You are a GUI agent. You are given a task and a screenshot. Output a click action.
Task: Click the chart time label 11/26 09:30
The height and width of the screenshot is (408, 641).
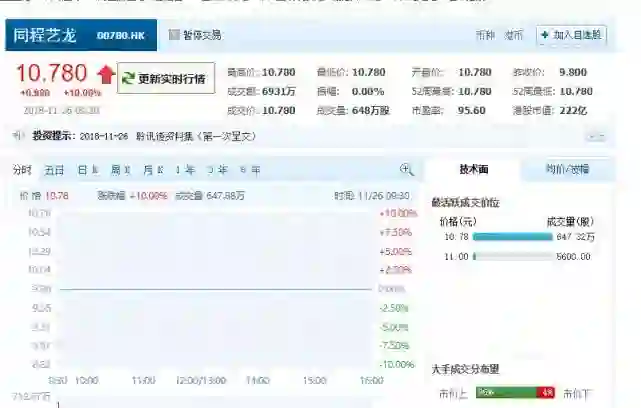click(383, 196)
